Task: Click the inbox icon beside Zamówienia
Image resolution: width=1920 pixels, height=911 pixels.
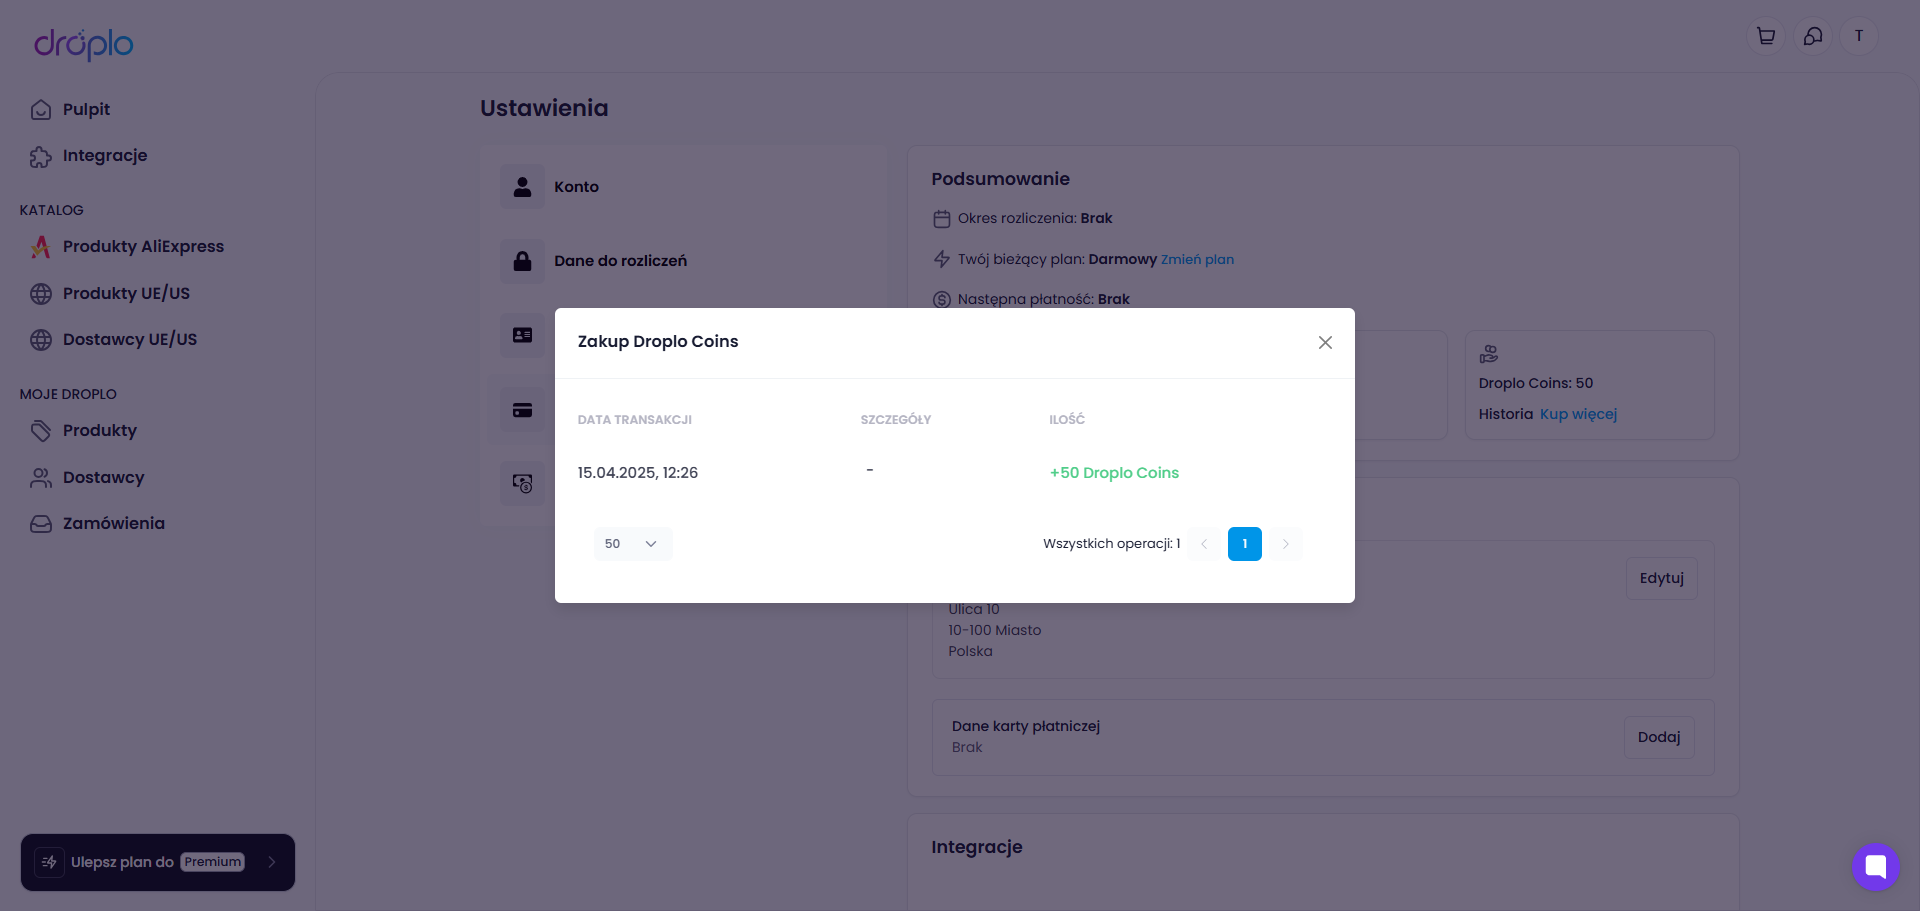Action: (41, 524)
